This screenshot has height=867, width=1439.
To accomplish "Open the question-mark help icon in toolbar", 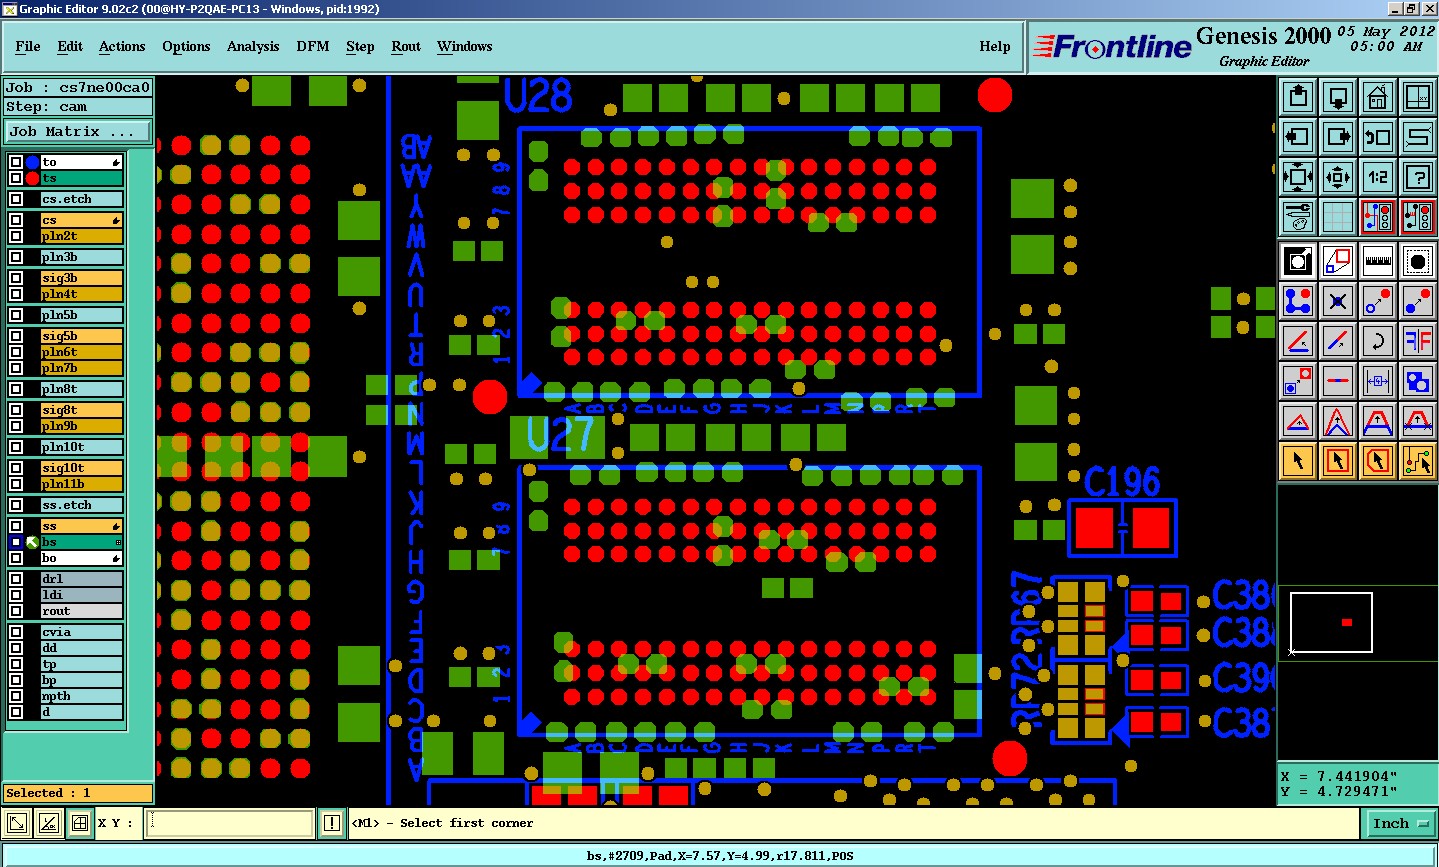I will click(1418, 177).
